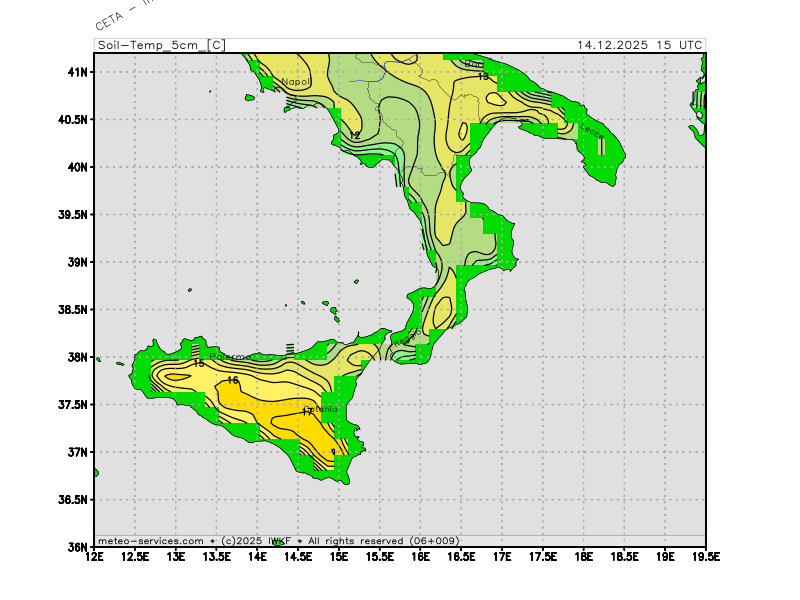Click the 12E longitude axis label

pyautogui.click(x=95, y=556)
